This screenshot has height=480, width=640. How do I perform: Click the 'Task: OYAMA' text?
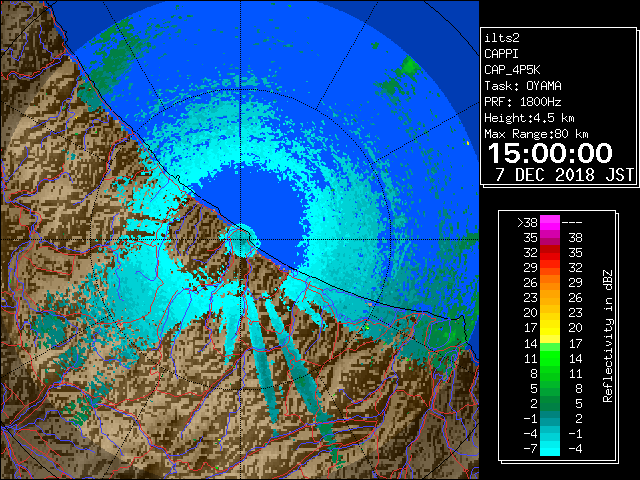(523, 86)
